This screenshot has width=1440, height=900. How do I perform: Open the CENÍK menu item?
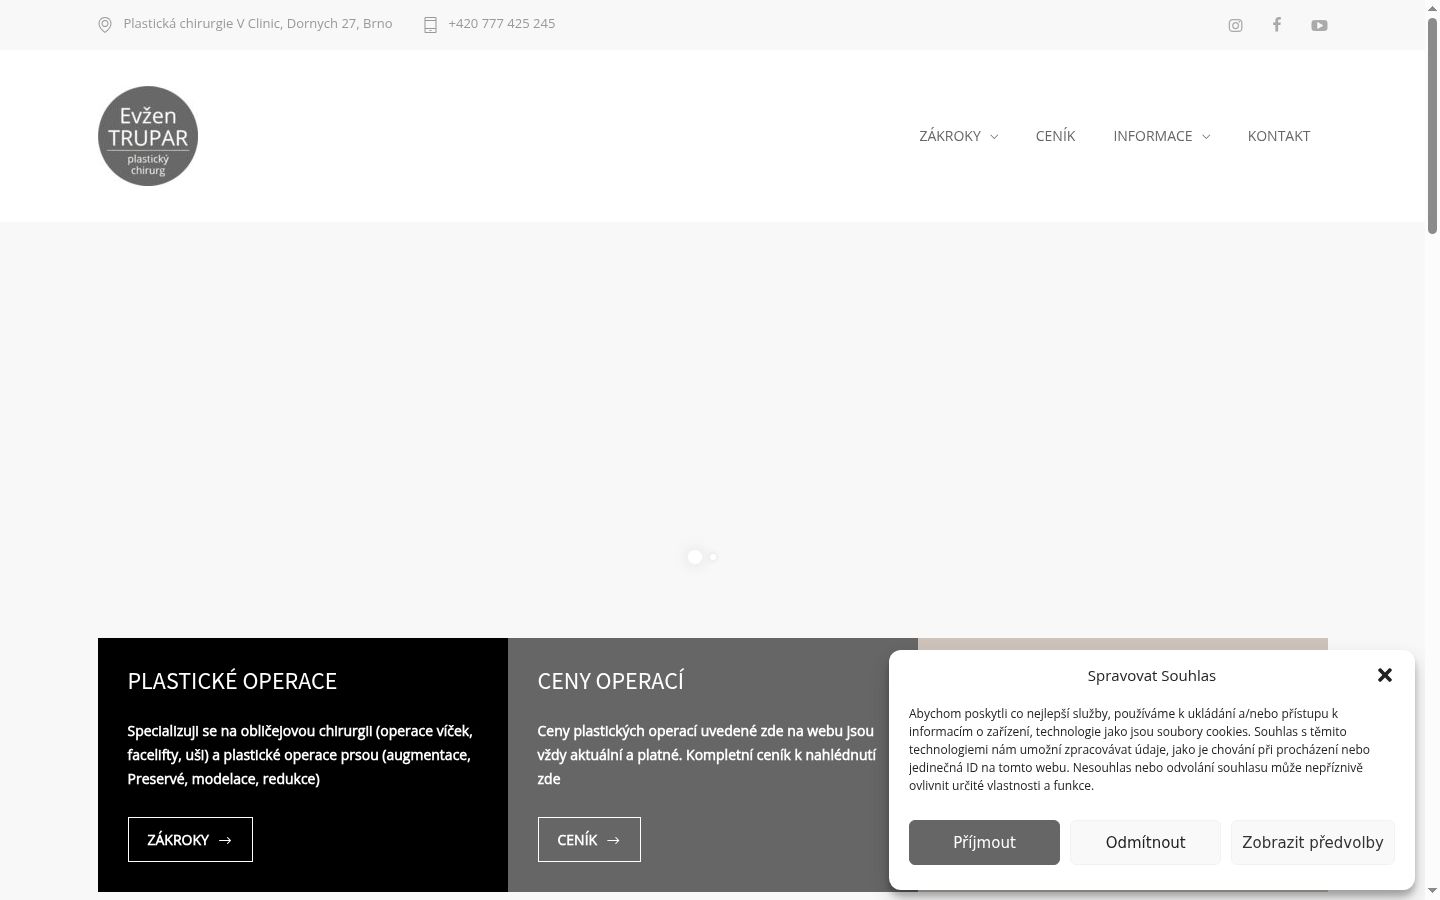tap(1055, 136)
